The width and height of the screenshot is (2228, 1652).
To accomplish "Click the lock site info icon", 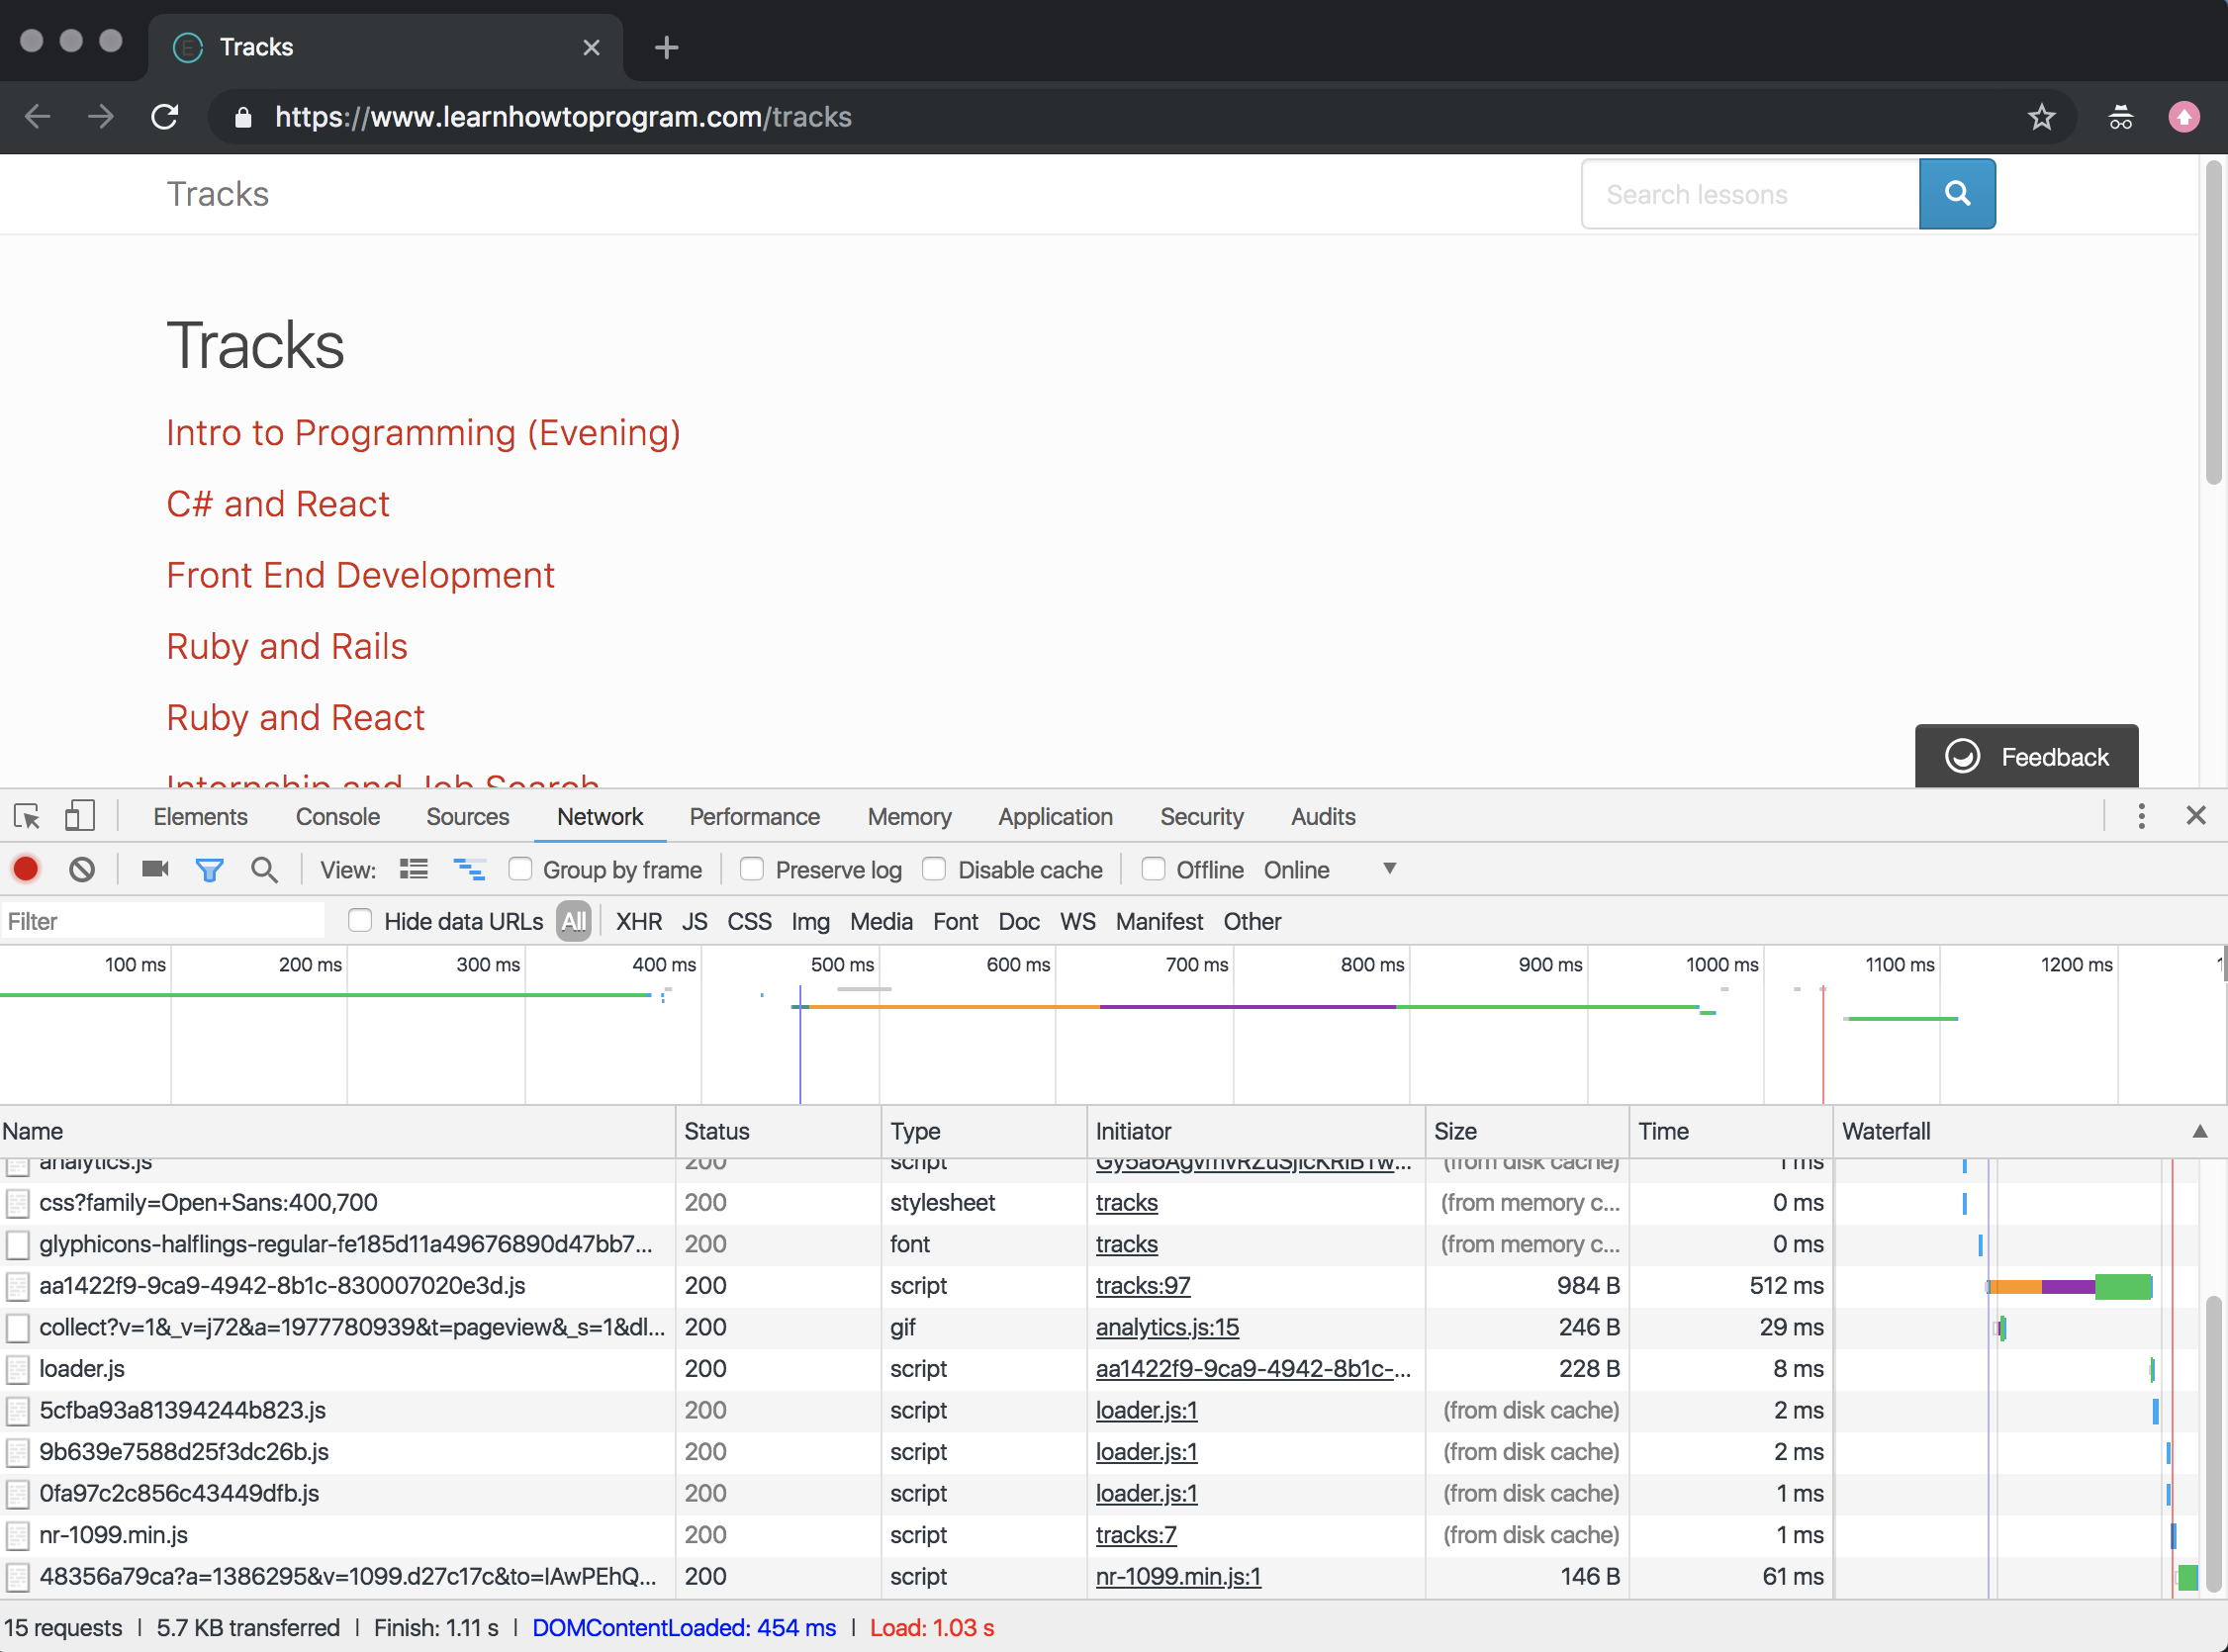I will 243,117.
